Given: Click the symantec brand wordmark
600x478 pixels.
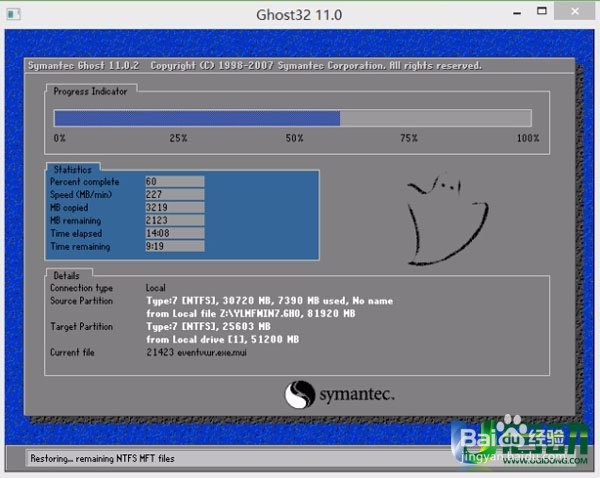Looking at the screenshot, I should tap(357, 394).
